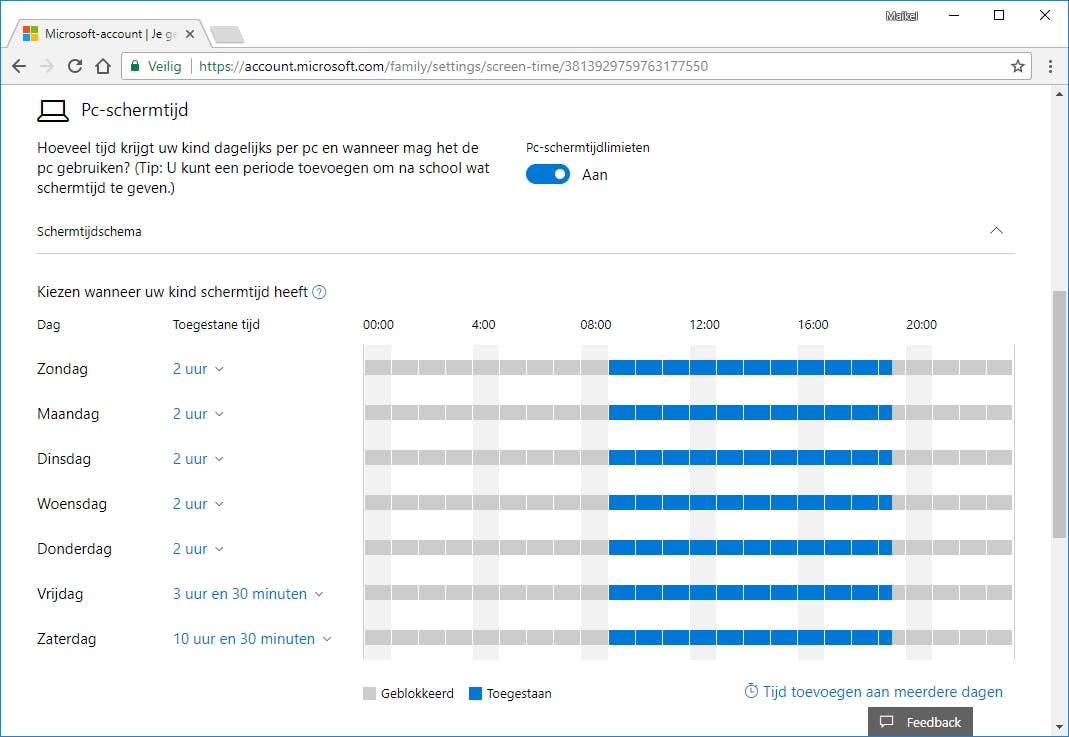Screen dimensions: 1069x737
Task: Click the address bar URL
Action: click(x=453, y=66)
